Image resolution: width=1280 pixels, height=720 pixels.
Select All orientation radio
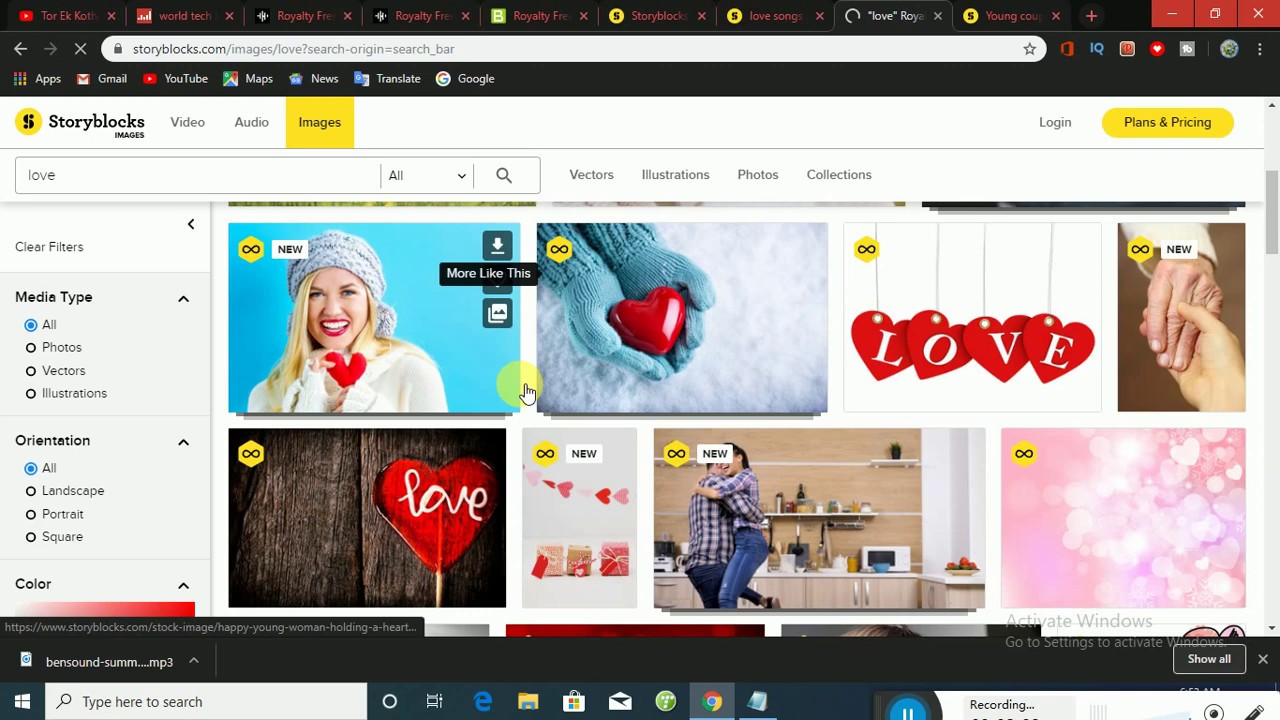(31, 468)
